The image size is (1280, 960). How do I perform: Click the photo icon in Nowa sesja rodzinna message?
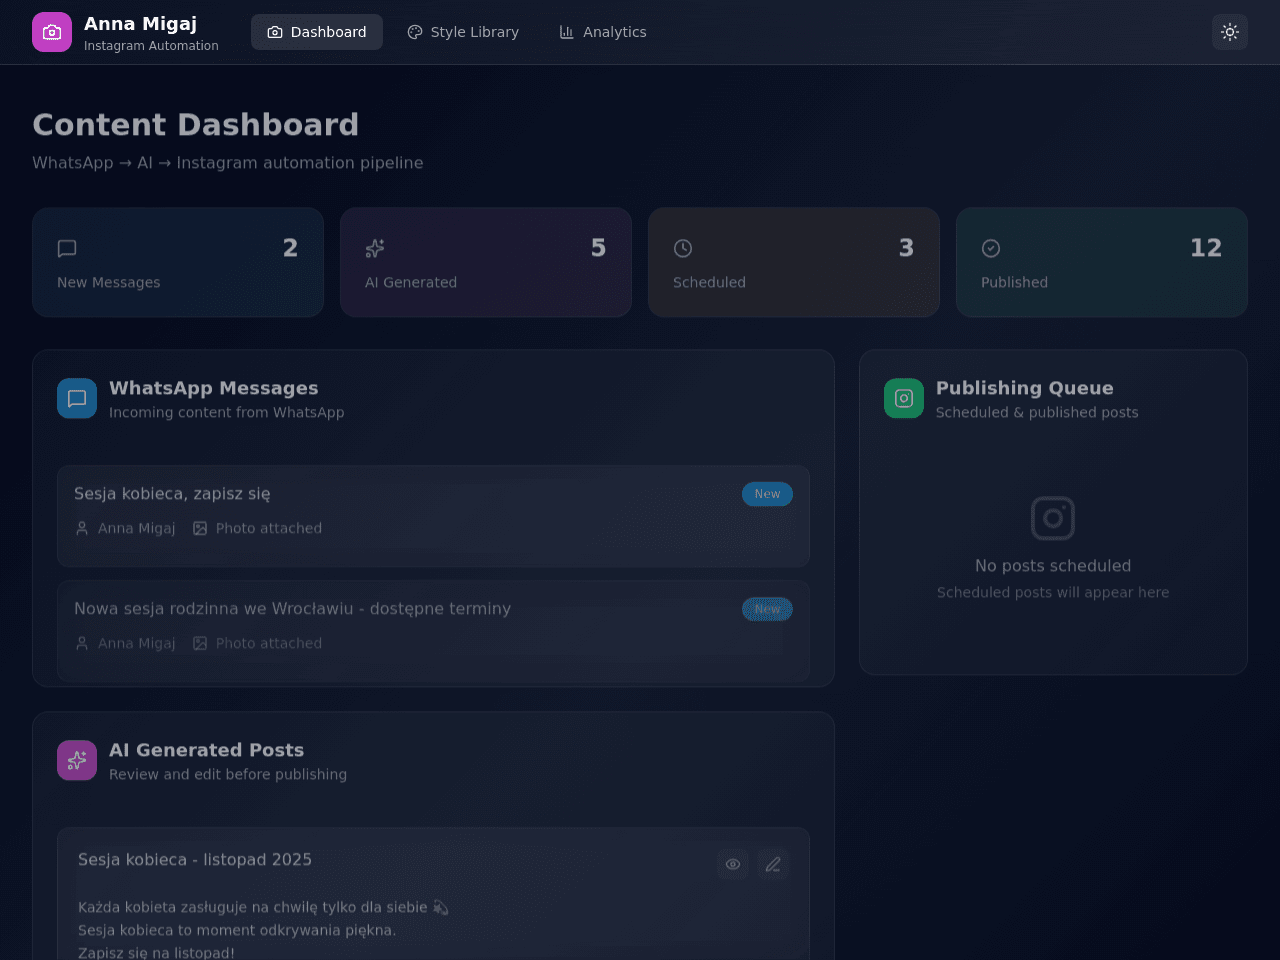[x=200, y=643]
